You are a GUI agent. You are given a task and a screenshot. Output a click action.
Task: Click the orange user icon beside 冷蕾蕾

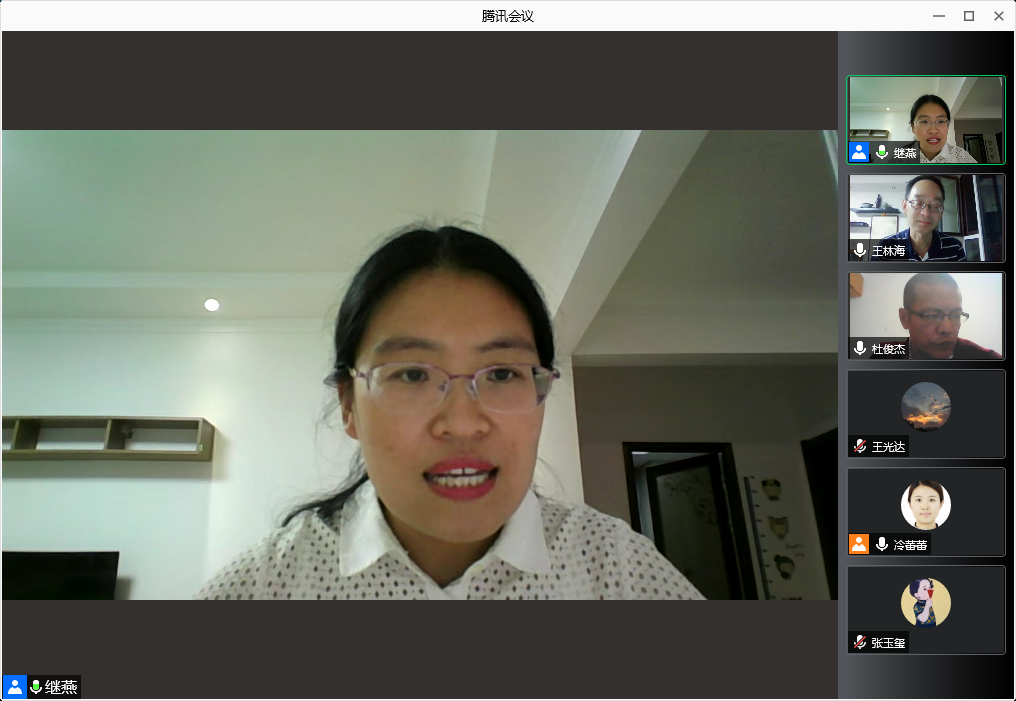(x=859, y=544)
